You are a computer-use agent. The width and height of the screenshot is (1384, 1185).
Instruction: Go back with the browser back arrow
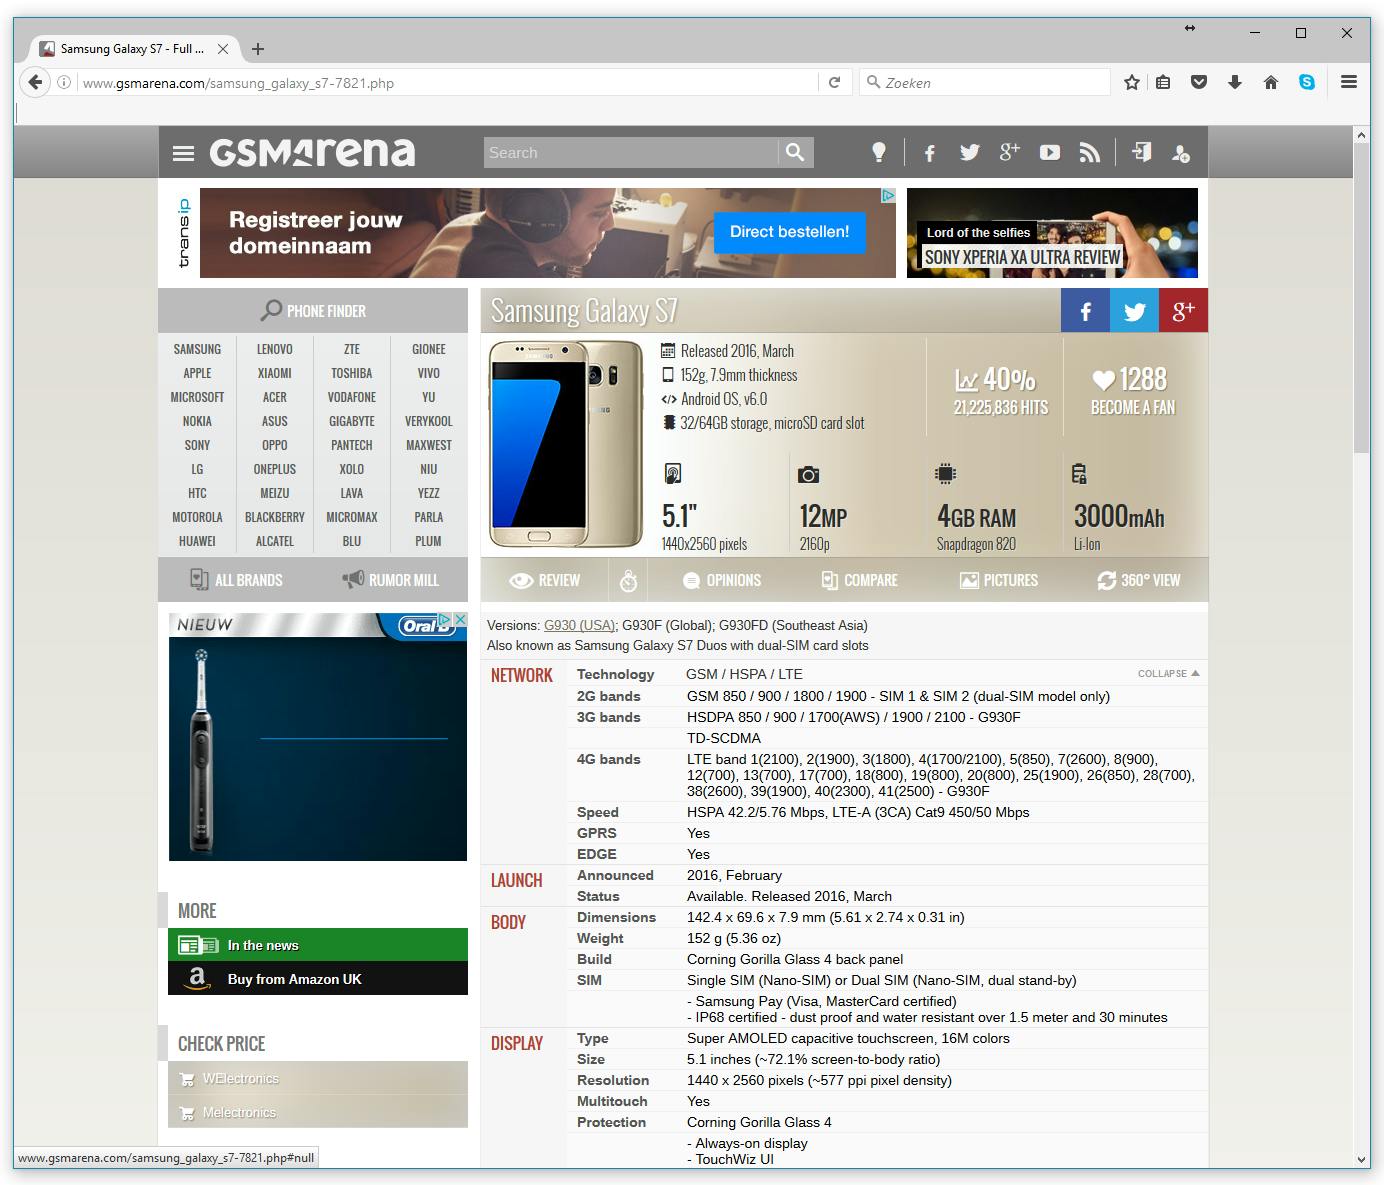35,82
